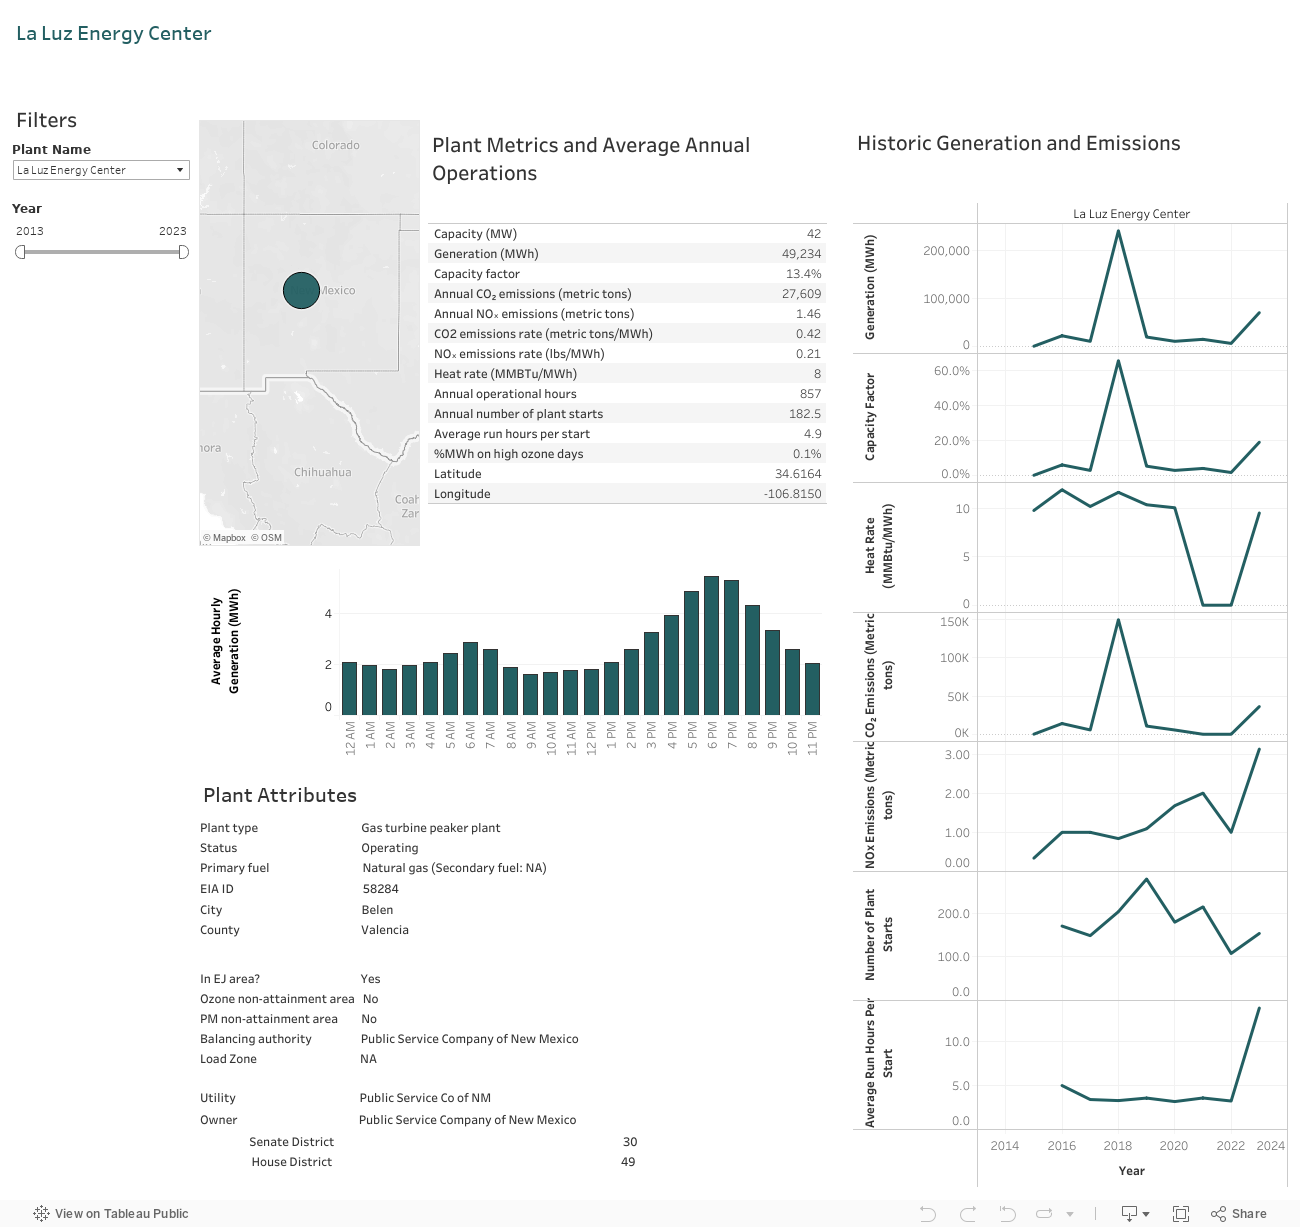Image resolution: width=1300 pixels, height=1227 pixels.
Task: Click the Plant Attributes heading
Action: coord(280,795)
